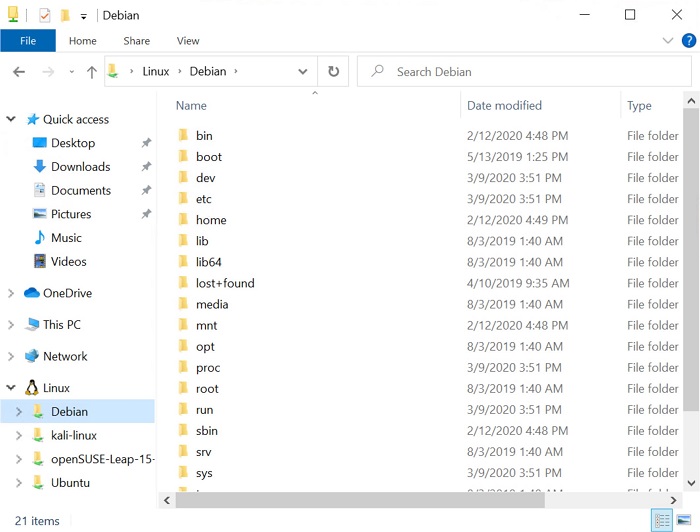
Task: Open the Home ribbon tab
Action: pyautogui.click(x=83, y=41)
